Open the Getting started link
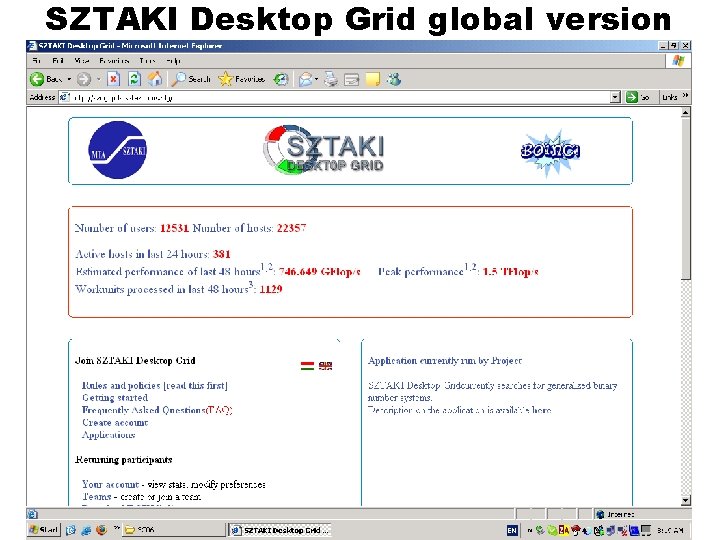 tap(115, 398)
